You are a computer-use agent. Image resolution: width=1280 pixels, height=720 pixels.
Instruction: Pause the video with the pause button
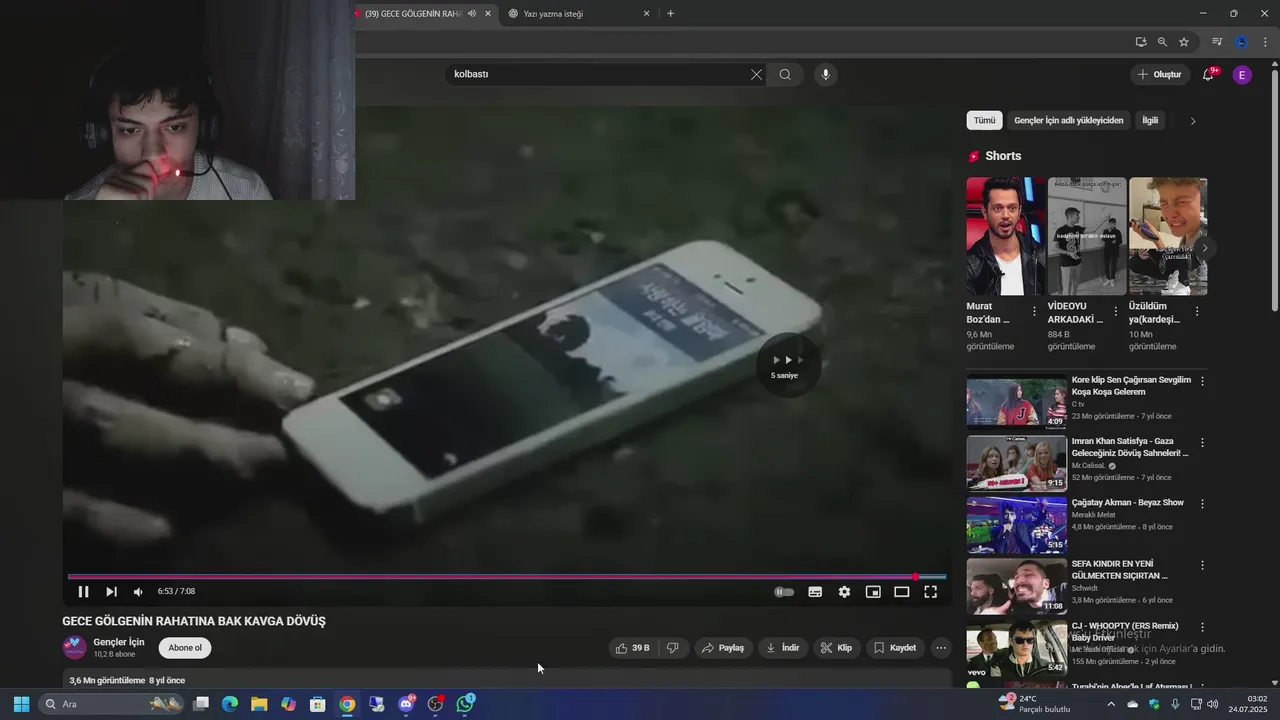pos(84,592)
